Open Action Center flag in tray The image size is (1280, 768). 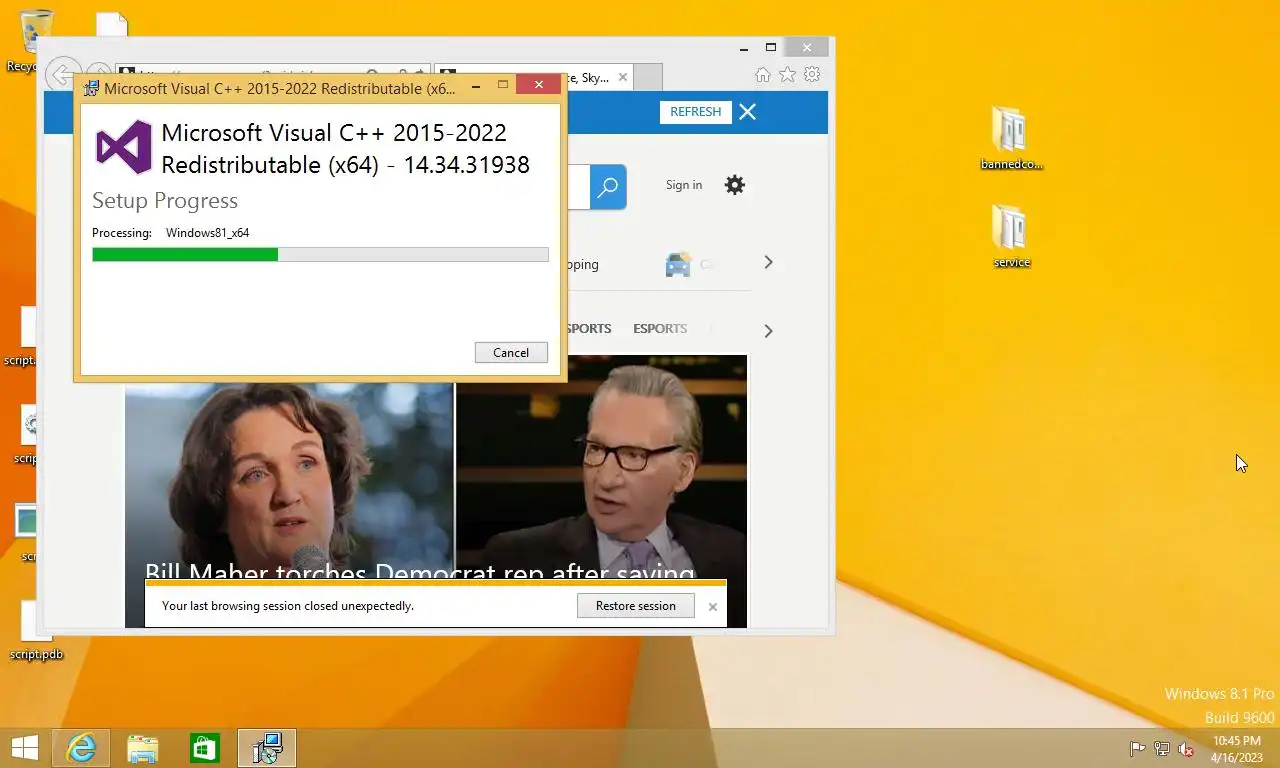(1138, 749)
